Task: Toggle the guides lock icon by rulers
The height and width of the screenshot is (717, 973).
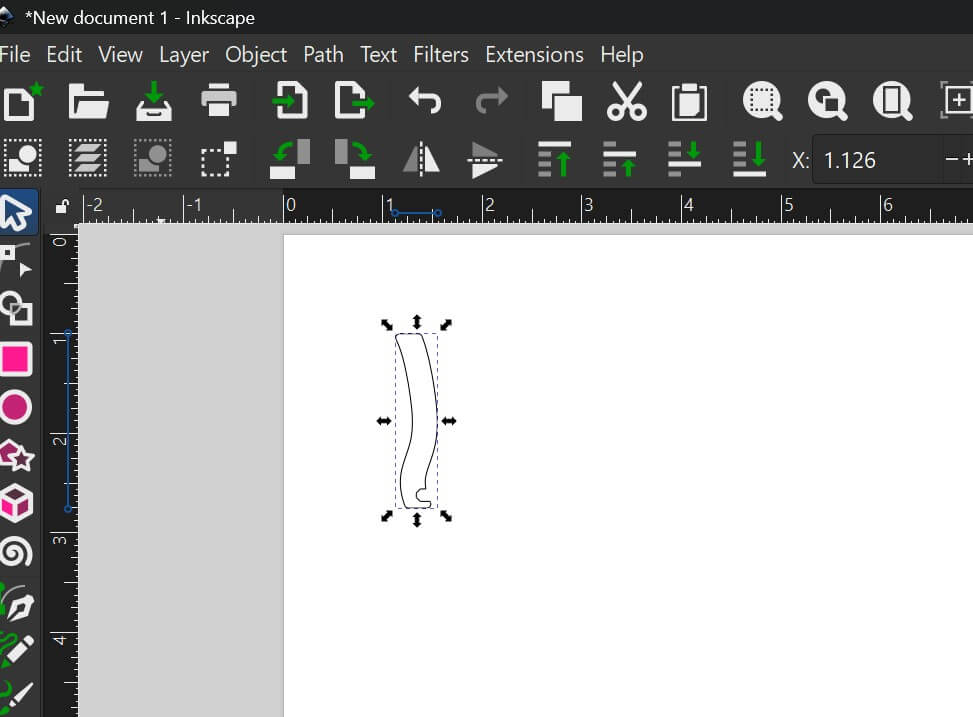Action: pos(61,206)
